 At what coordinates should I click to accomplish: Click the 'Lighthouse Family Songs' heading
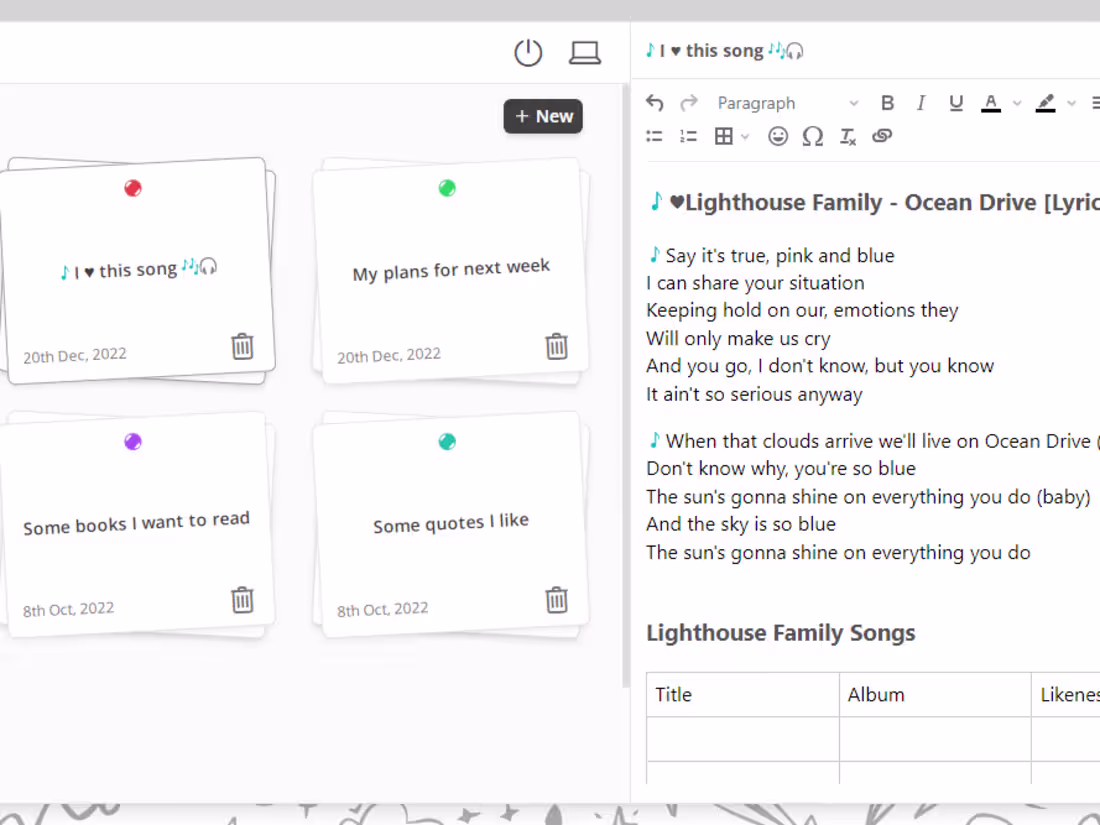click(781, 633)
